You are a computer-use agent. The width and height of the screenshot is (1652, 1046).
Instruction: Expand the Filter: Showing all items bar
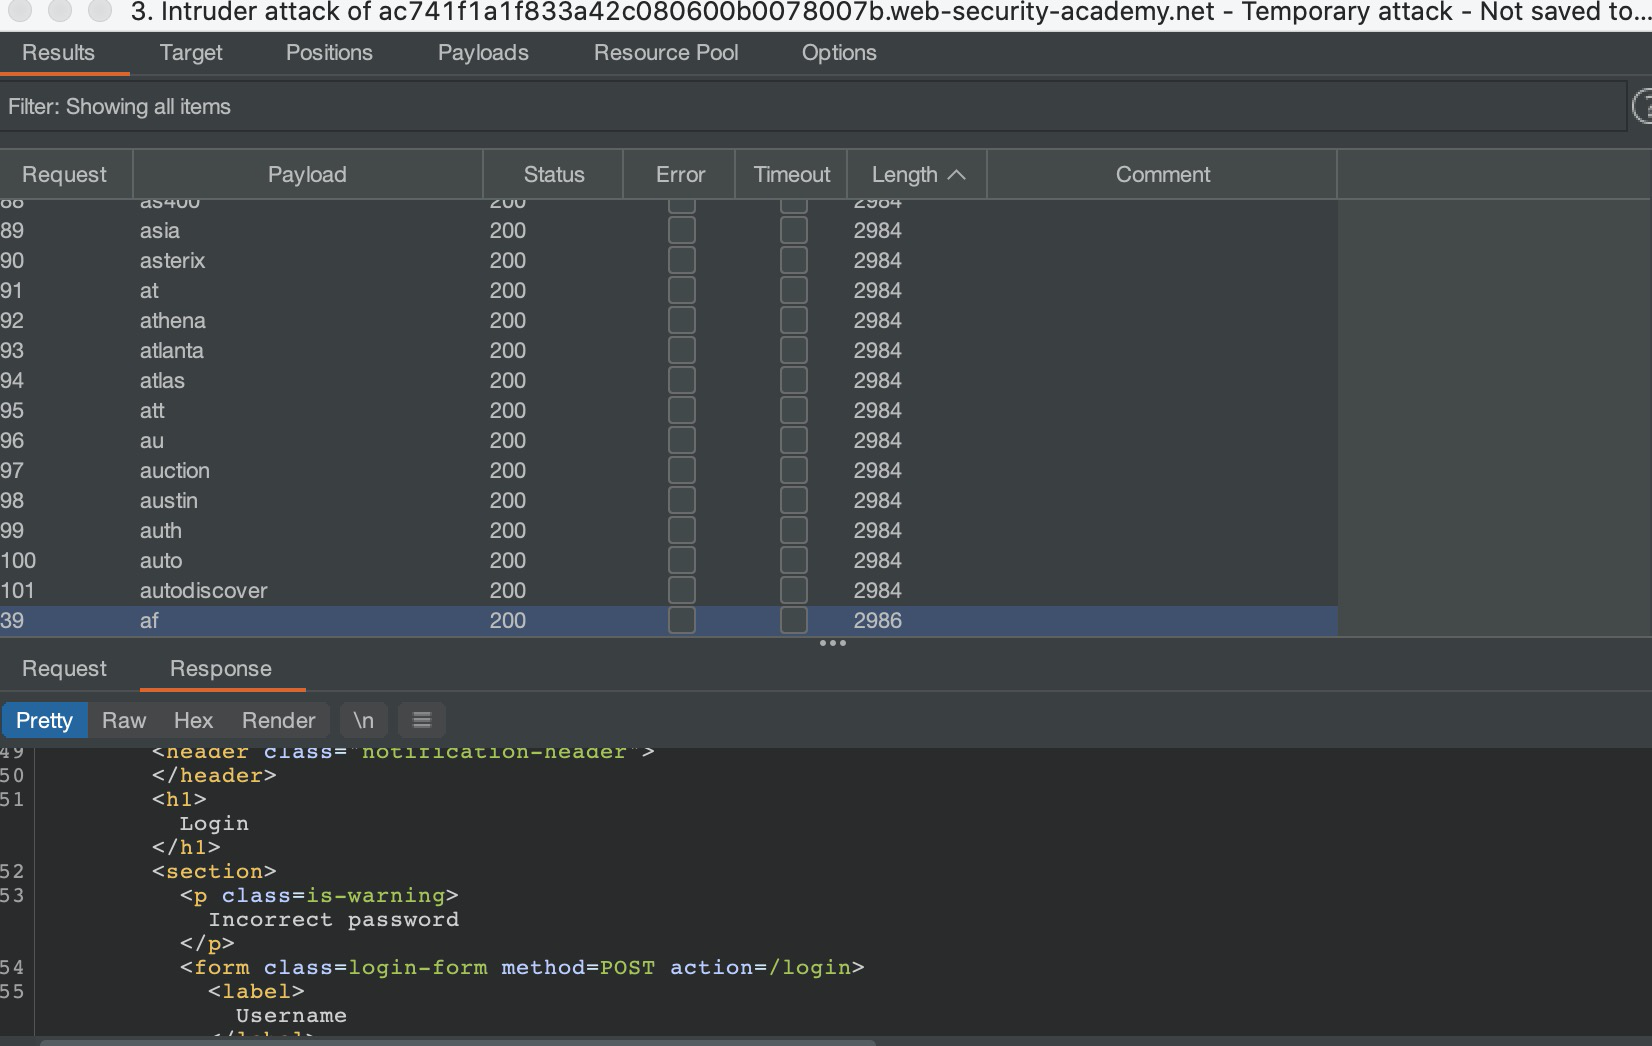[812, 106]
